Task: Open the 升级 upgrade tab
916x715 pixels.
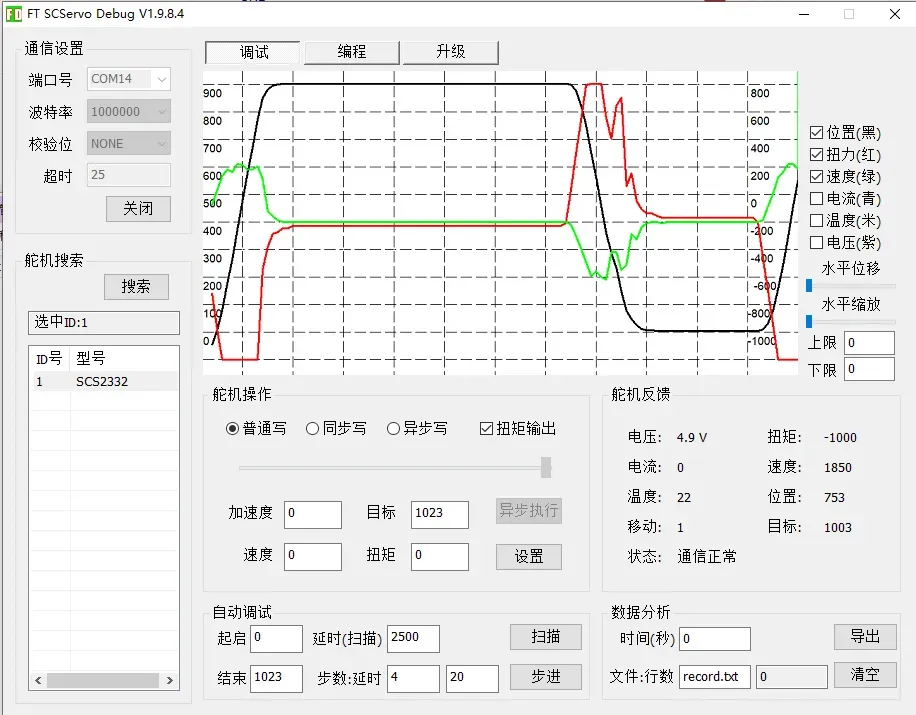Action: pyautogui.click(x=450, y=52)
